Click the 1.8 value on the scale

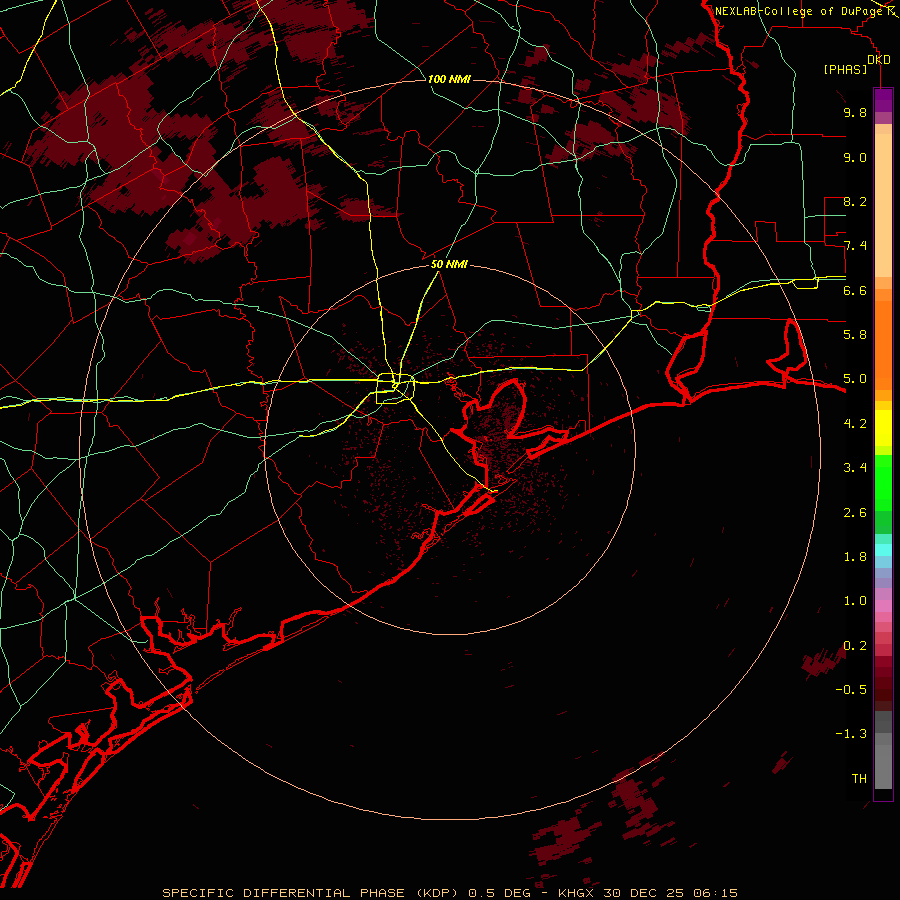click(x=855, y=557)
